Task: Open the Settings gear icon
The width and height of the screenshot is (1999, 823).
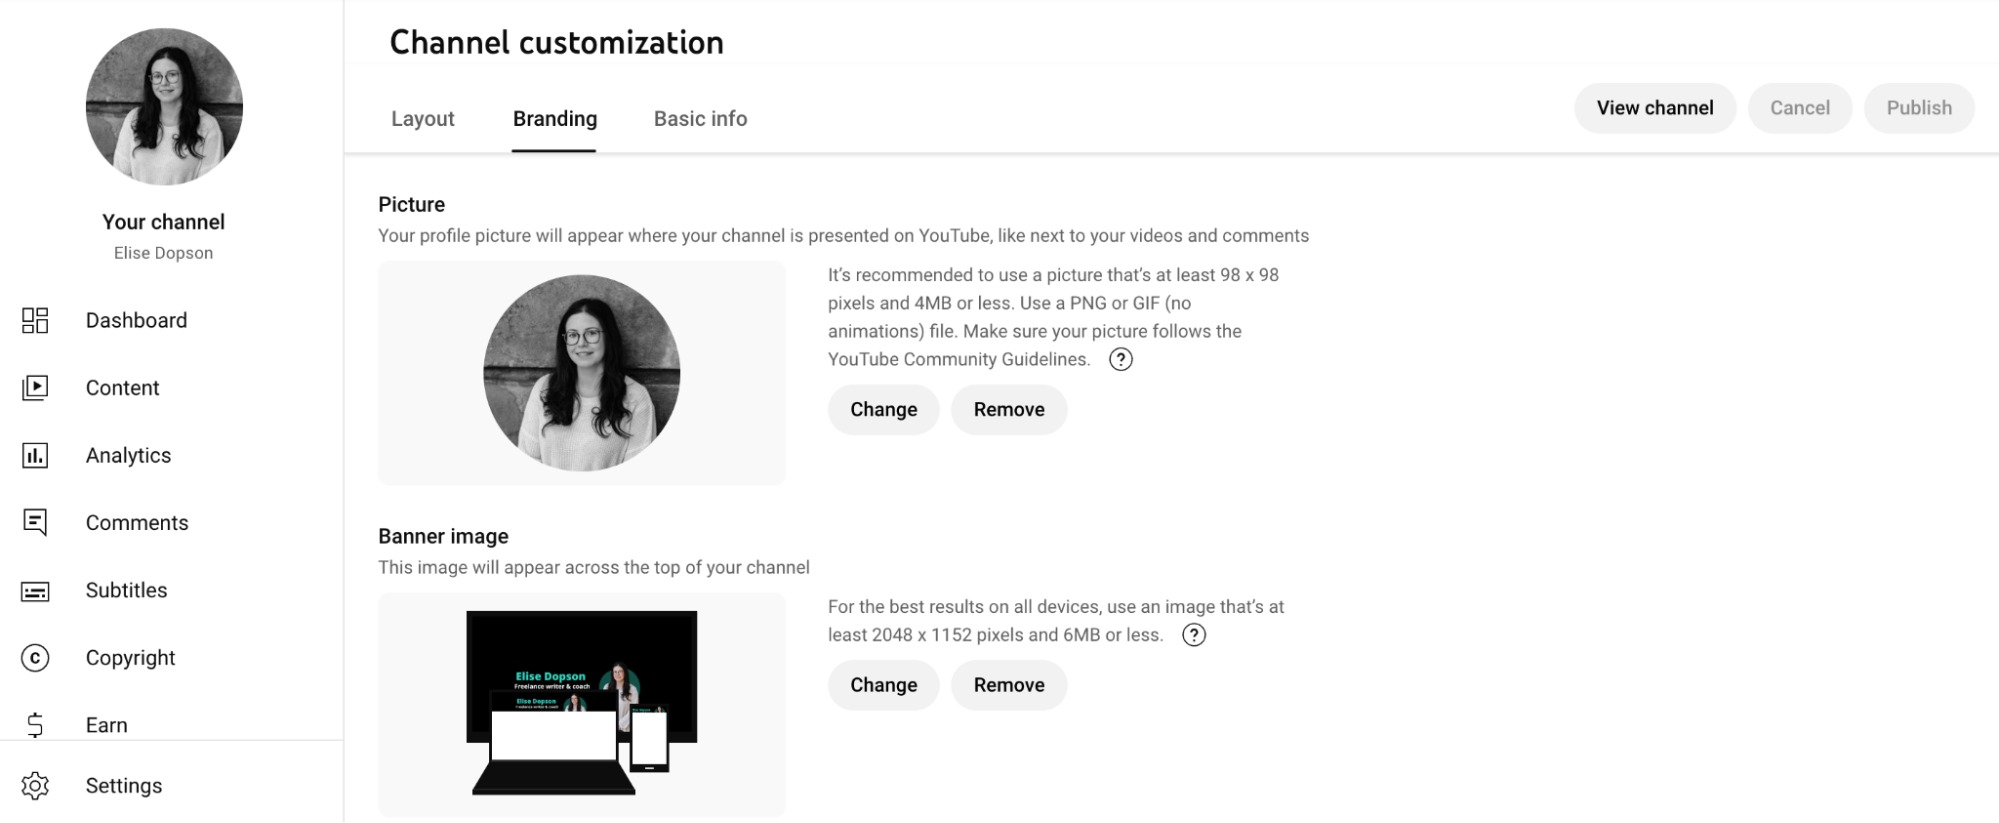Action: pyautogui.click(x=35, y=786)
